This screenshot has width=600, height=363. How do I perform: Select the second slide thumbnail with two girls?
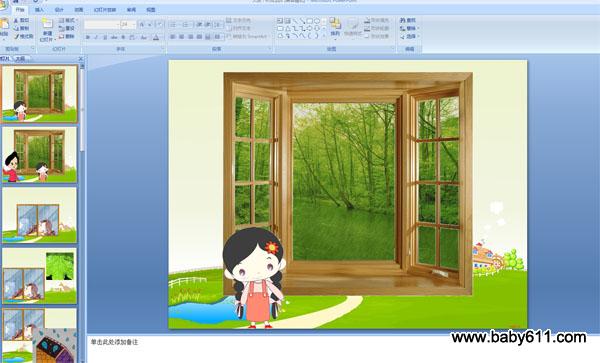(x=39, y=155)
